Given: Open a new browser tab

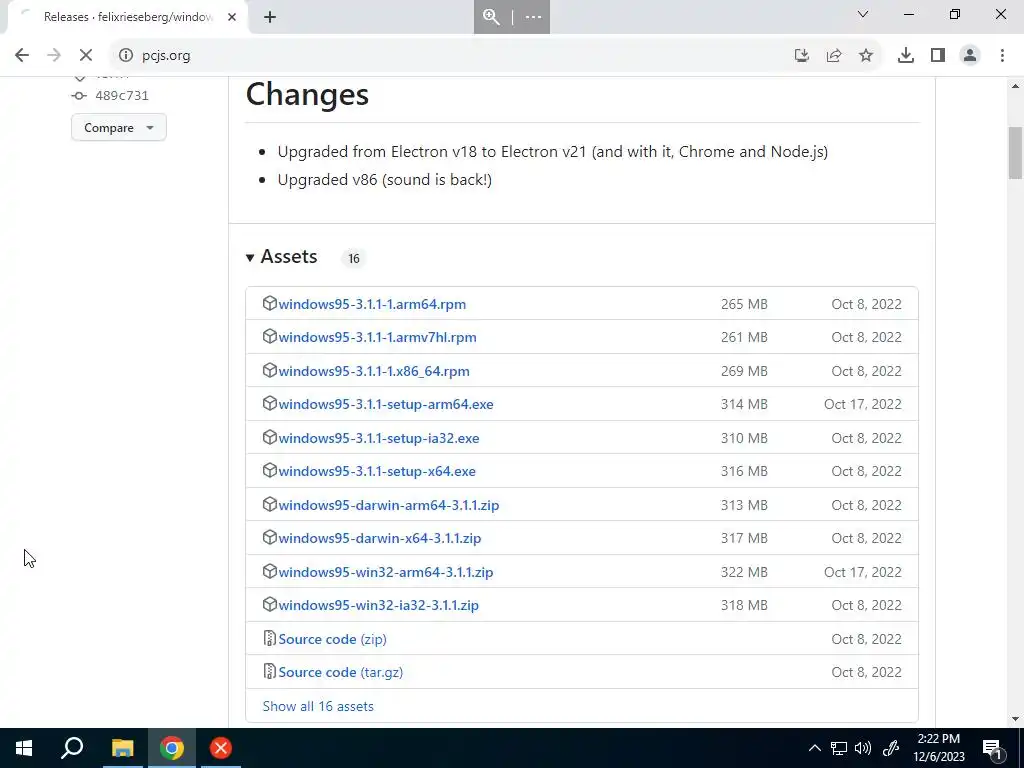Looking at the screenshot, I should point(270,17).
